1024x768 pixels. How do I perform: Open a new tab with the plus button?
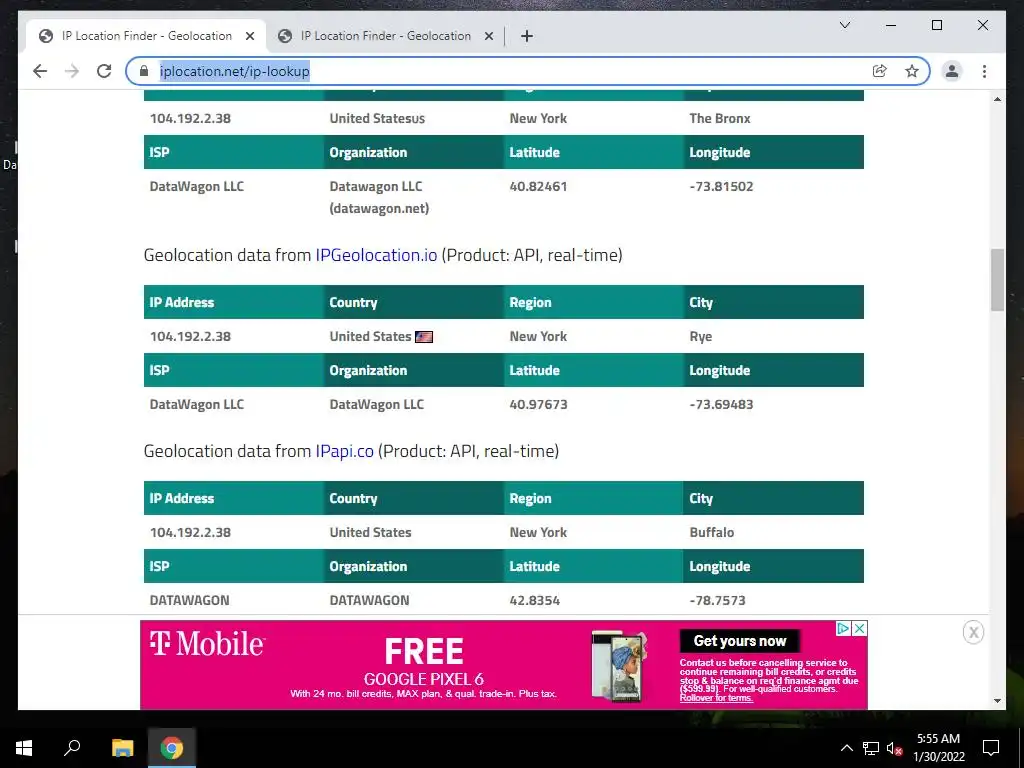[x=527, y=37]
